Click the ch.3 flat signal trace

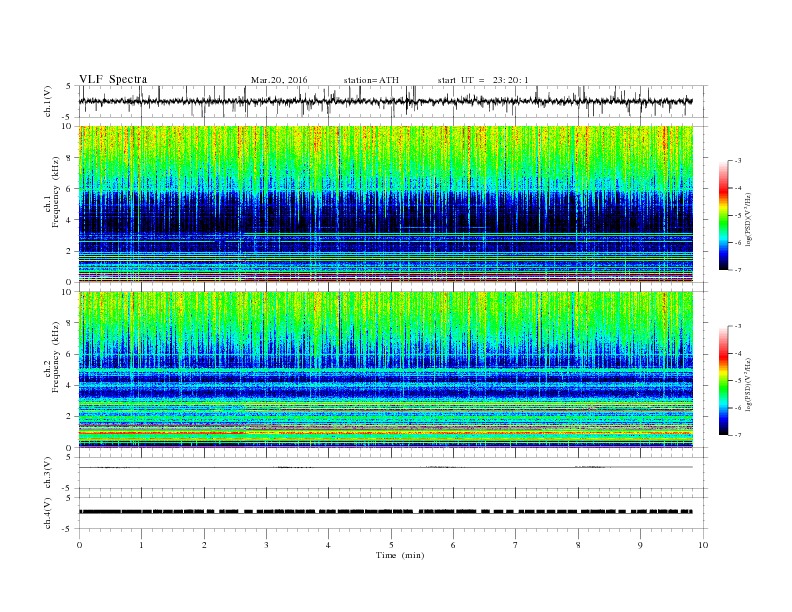pos(386,467)
